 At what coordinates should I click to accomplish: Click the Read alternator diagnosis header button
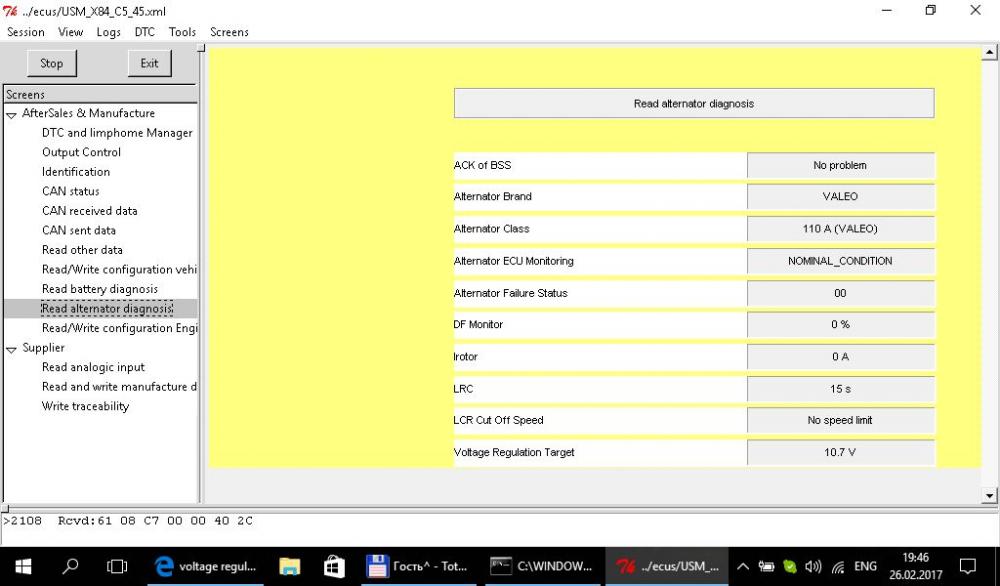[x=694, y=103]
